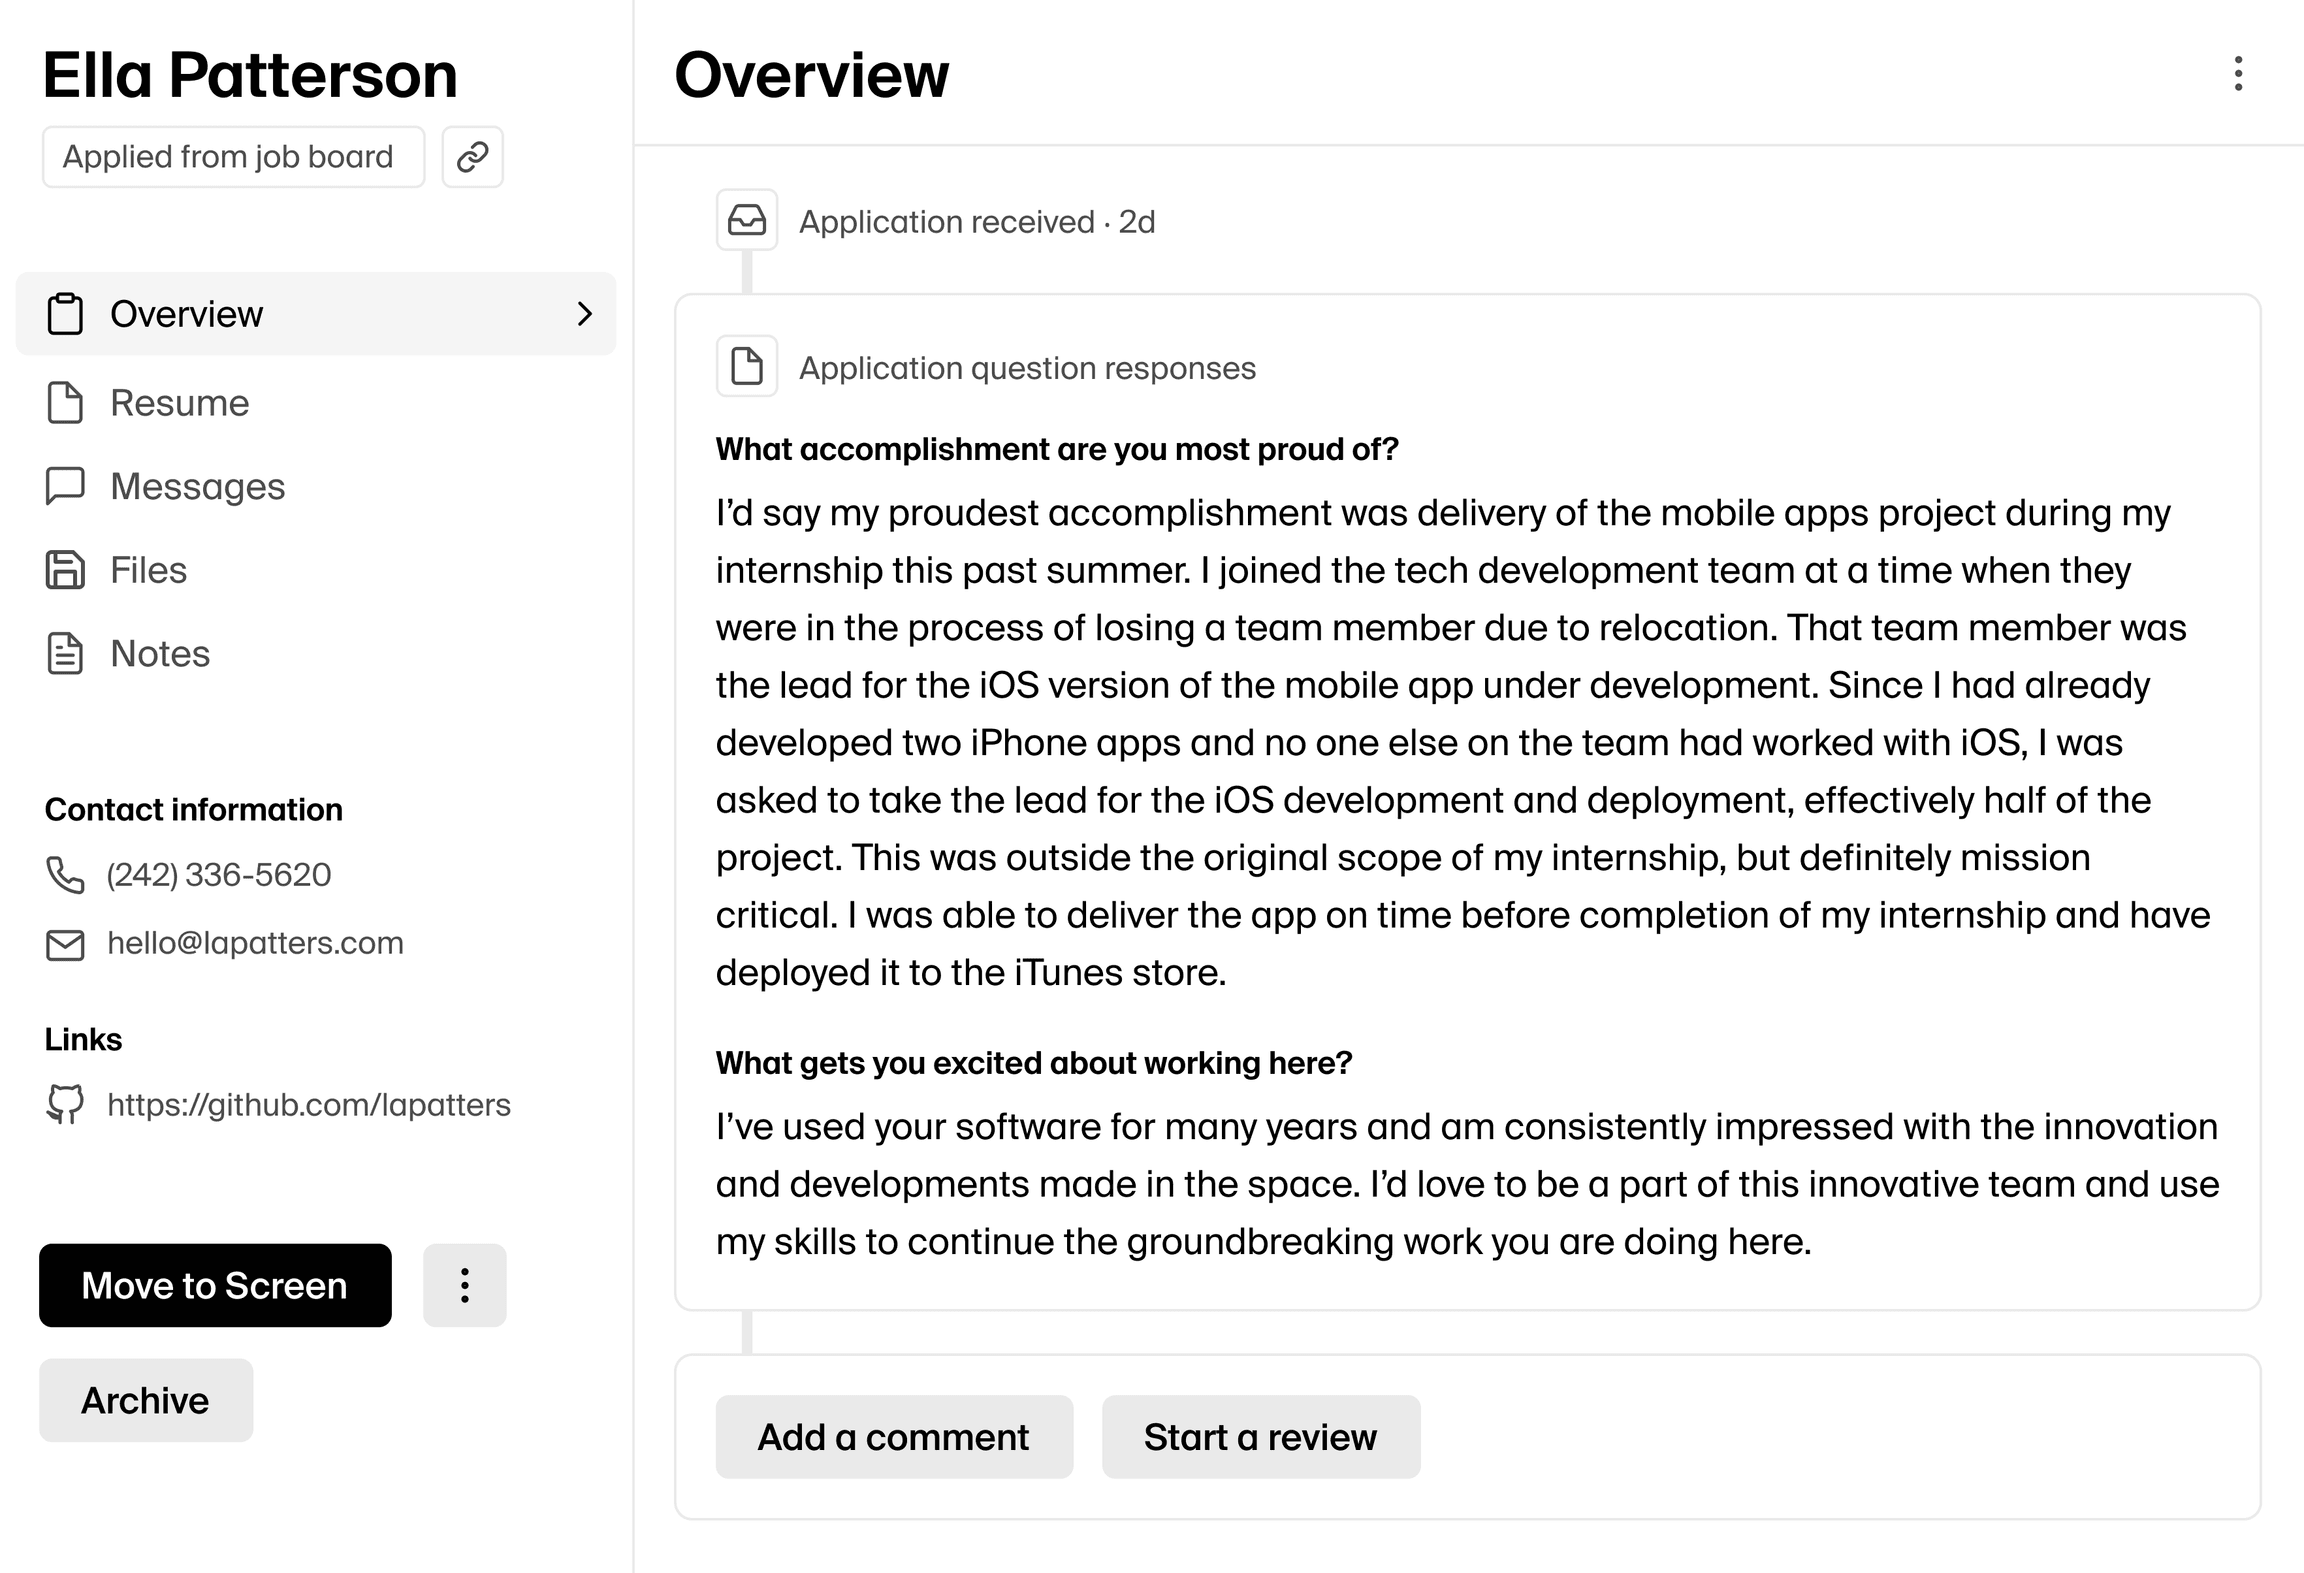Click Move to Screen button

215,1285
